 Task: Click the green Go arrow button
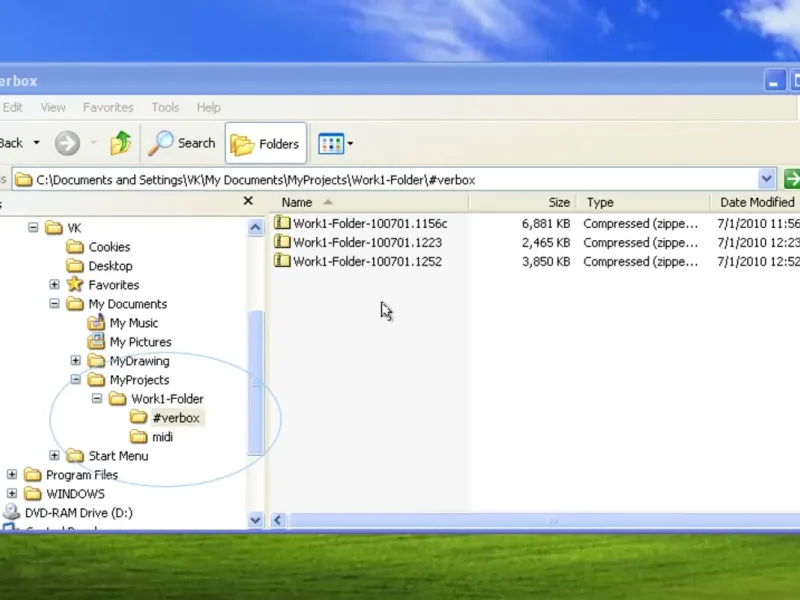pos(791,180)
